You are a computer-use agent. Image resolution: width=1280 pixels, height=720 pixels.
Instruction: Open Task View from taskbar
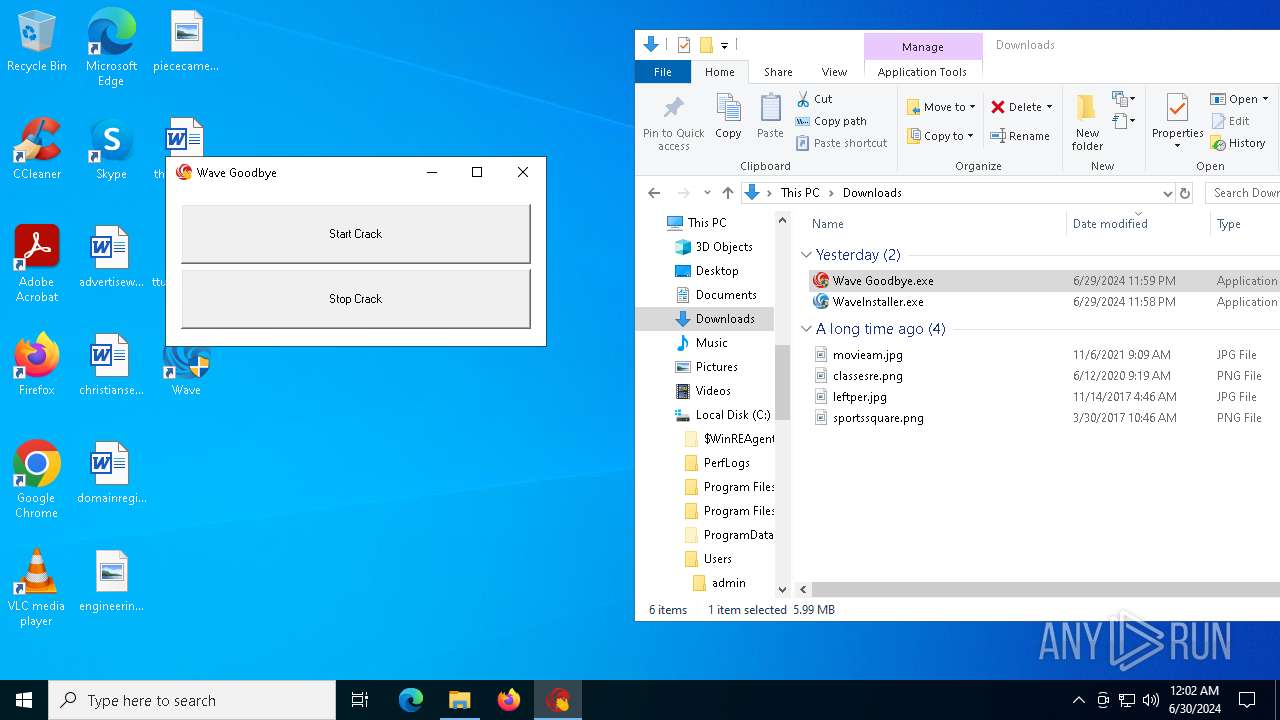pyautogui.click(x=360, y=700)
